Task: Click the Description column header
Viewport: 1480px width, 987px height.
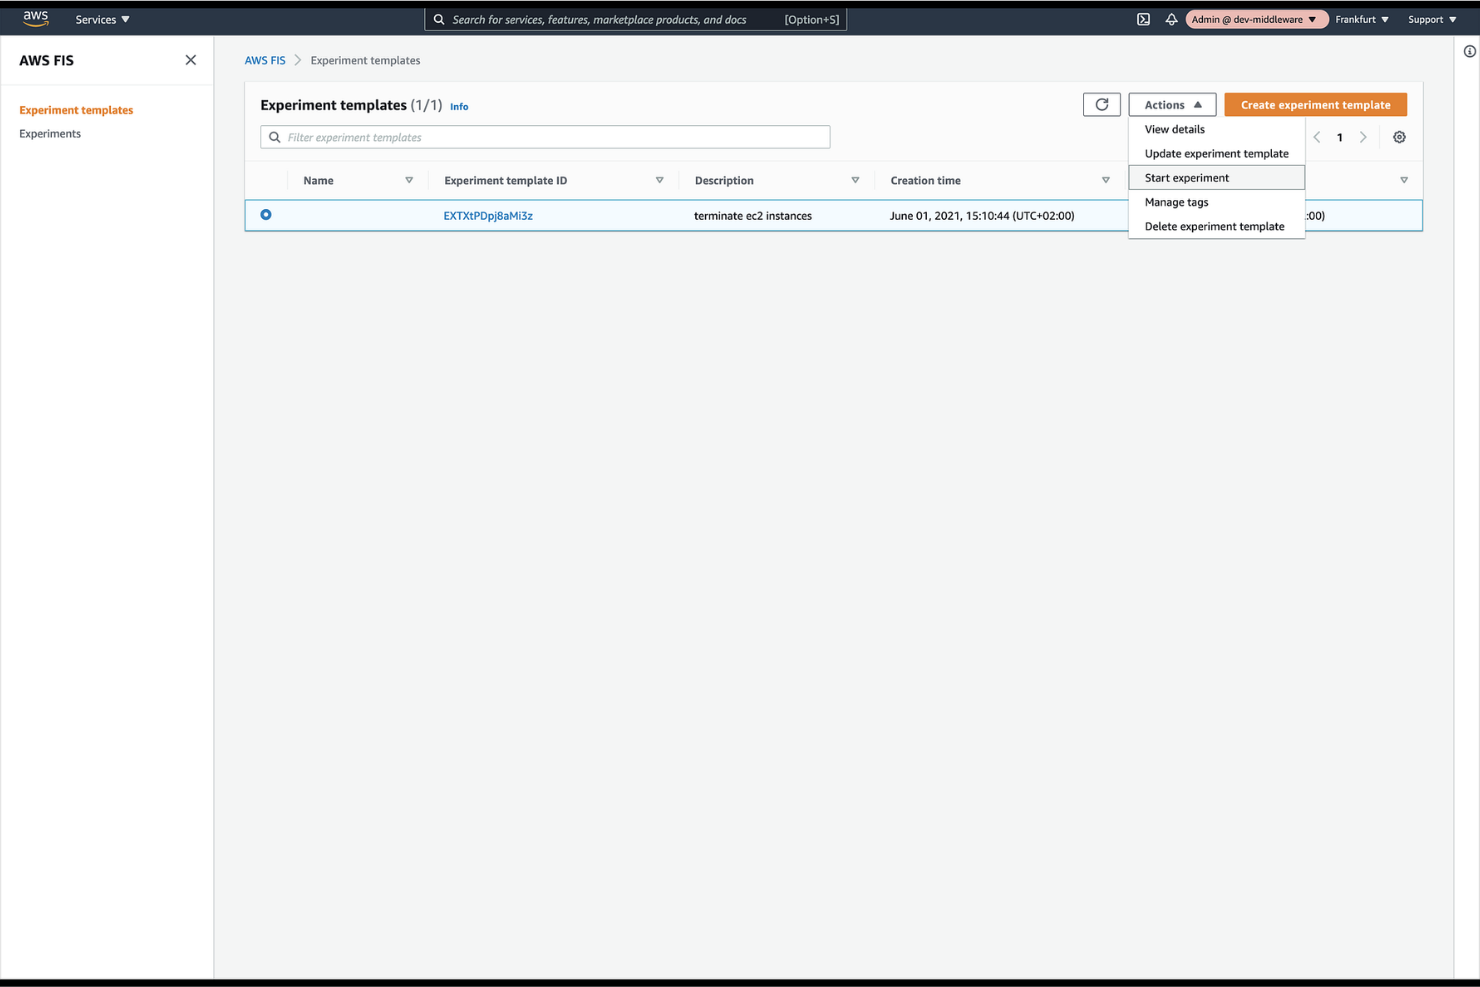Action: [724, 180]
